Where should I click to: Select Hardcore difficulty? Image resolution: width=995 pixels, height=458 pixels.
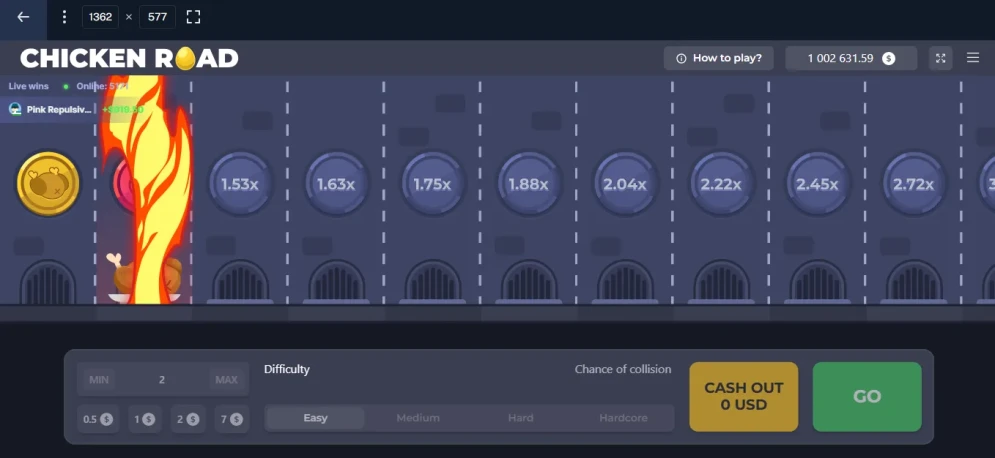[x=623, y=418]
